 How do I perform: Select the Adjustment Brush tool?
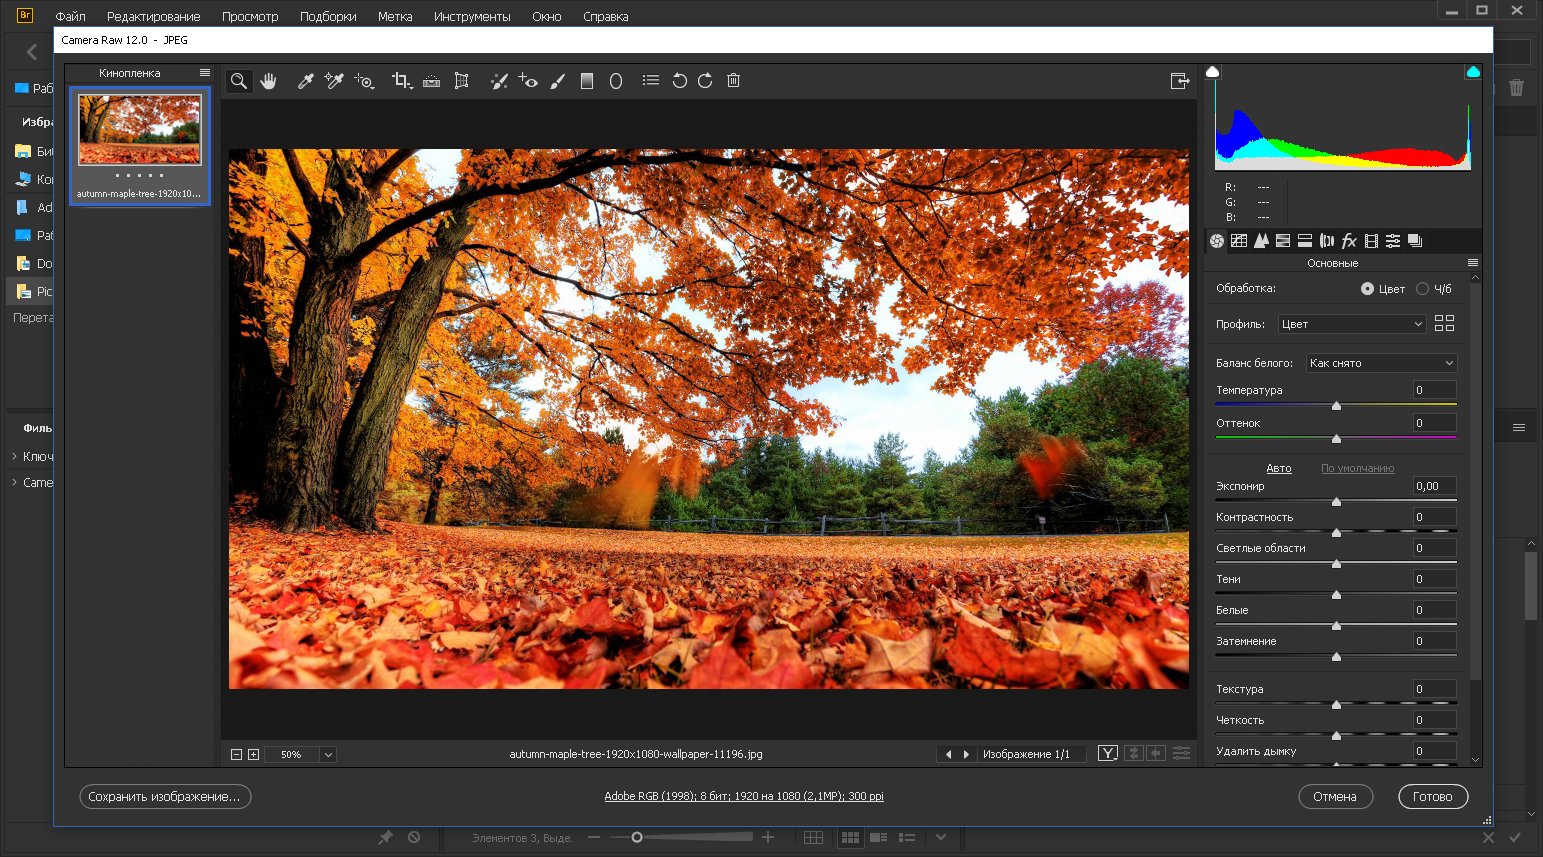coord(558,81)
